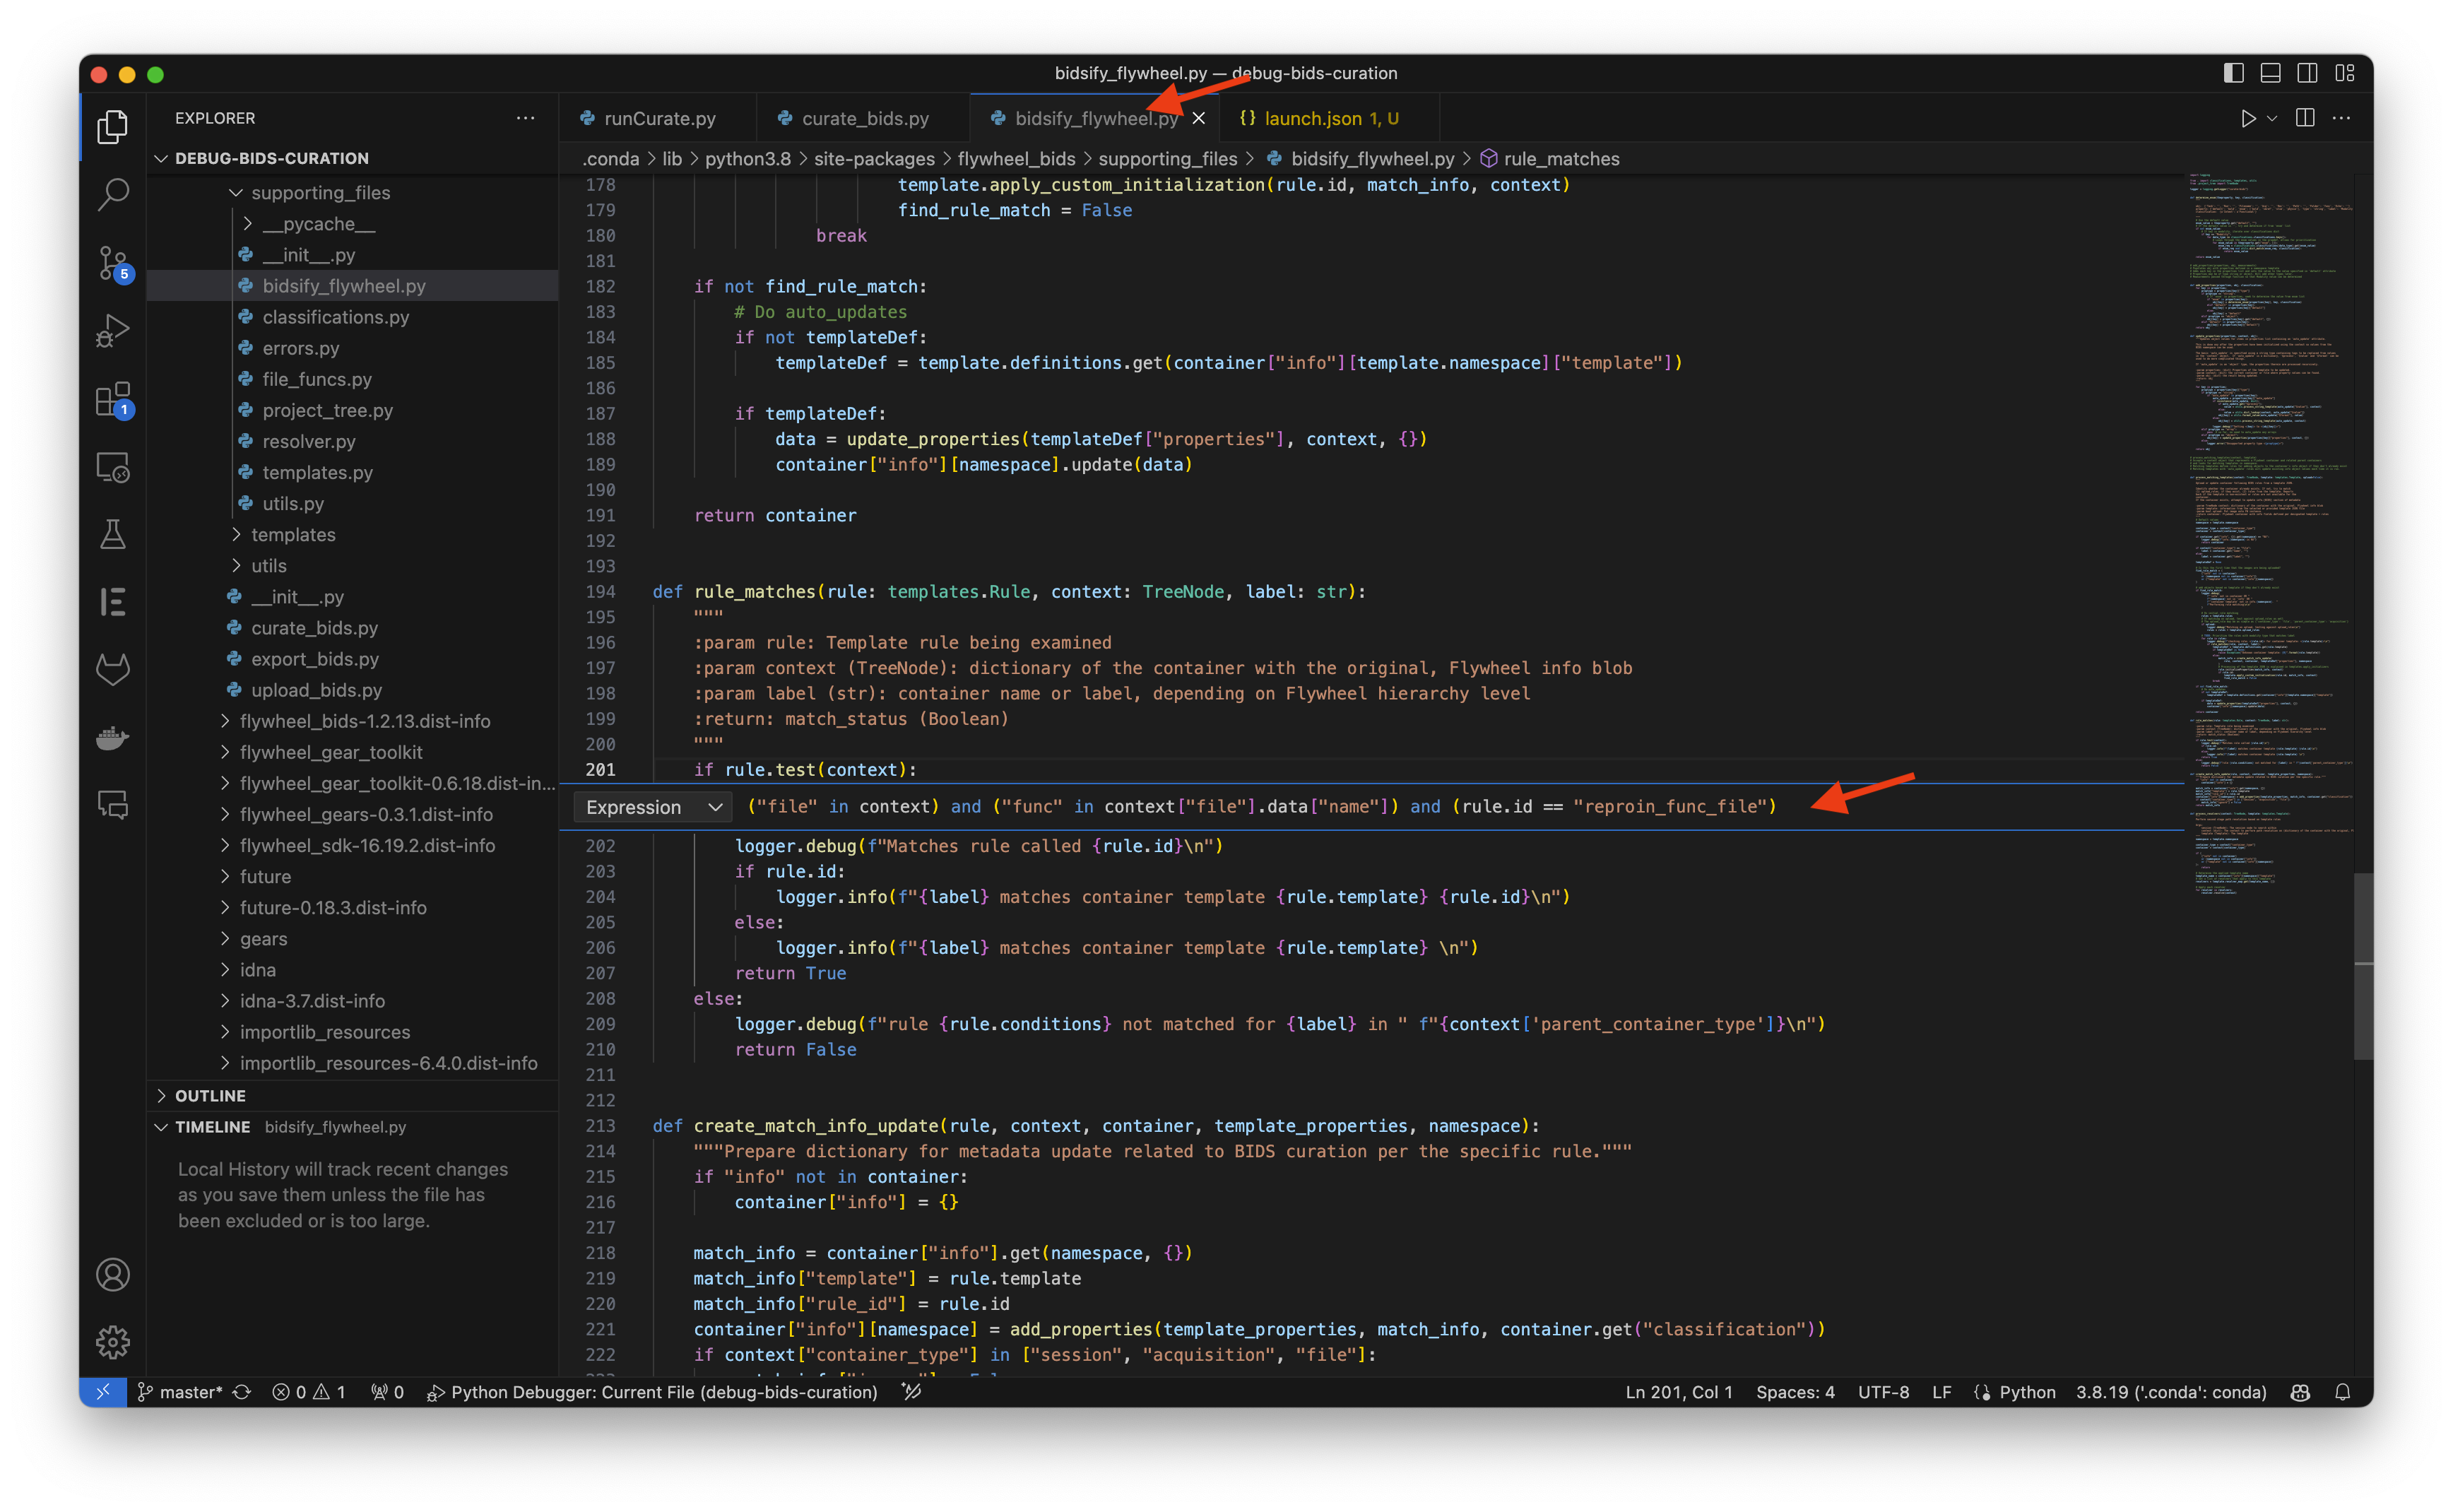2453x1512 pixels.
Task: Click Spaces: 4 indentation setting
Action: point(1795,1392)
